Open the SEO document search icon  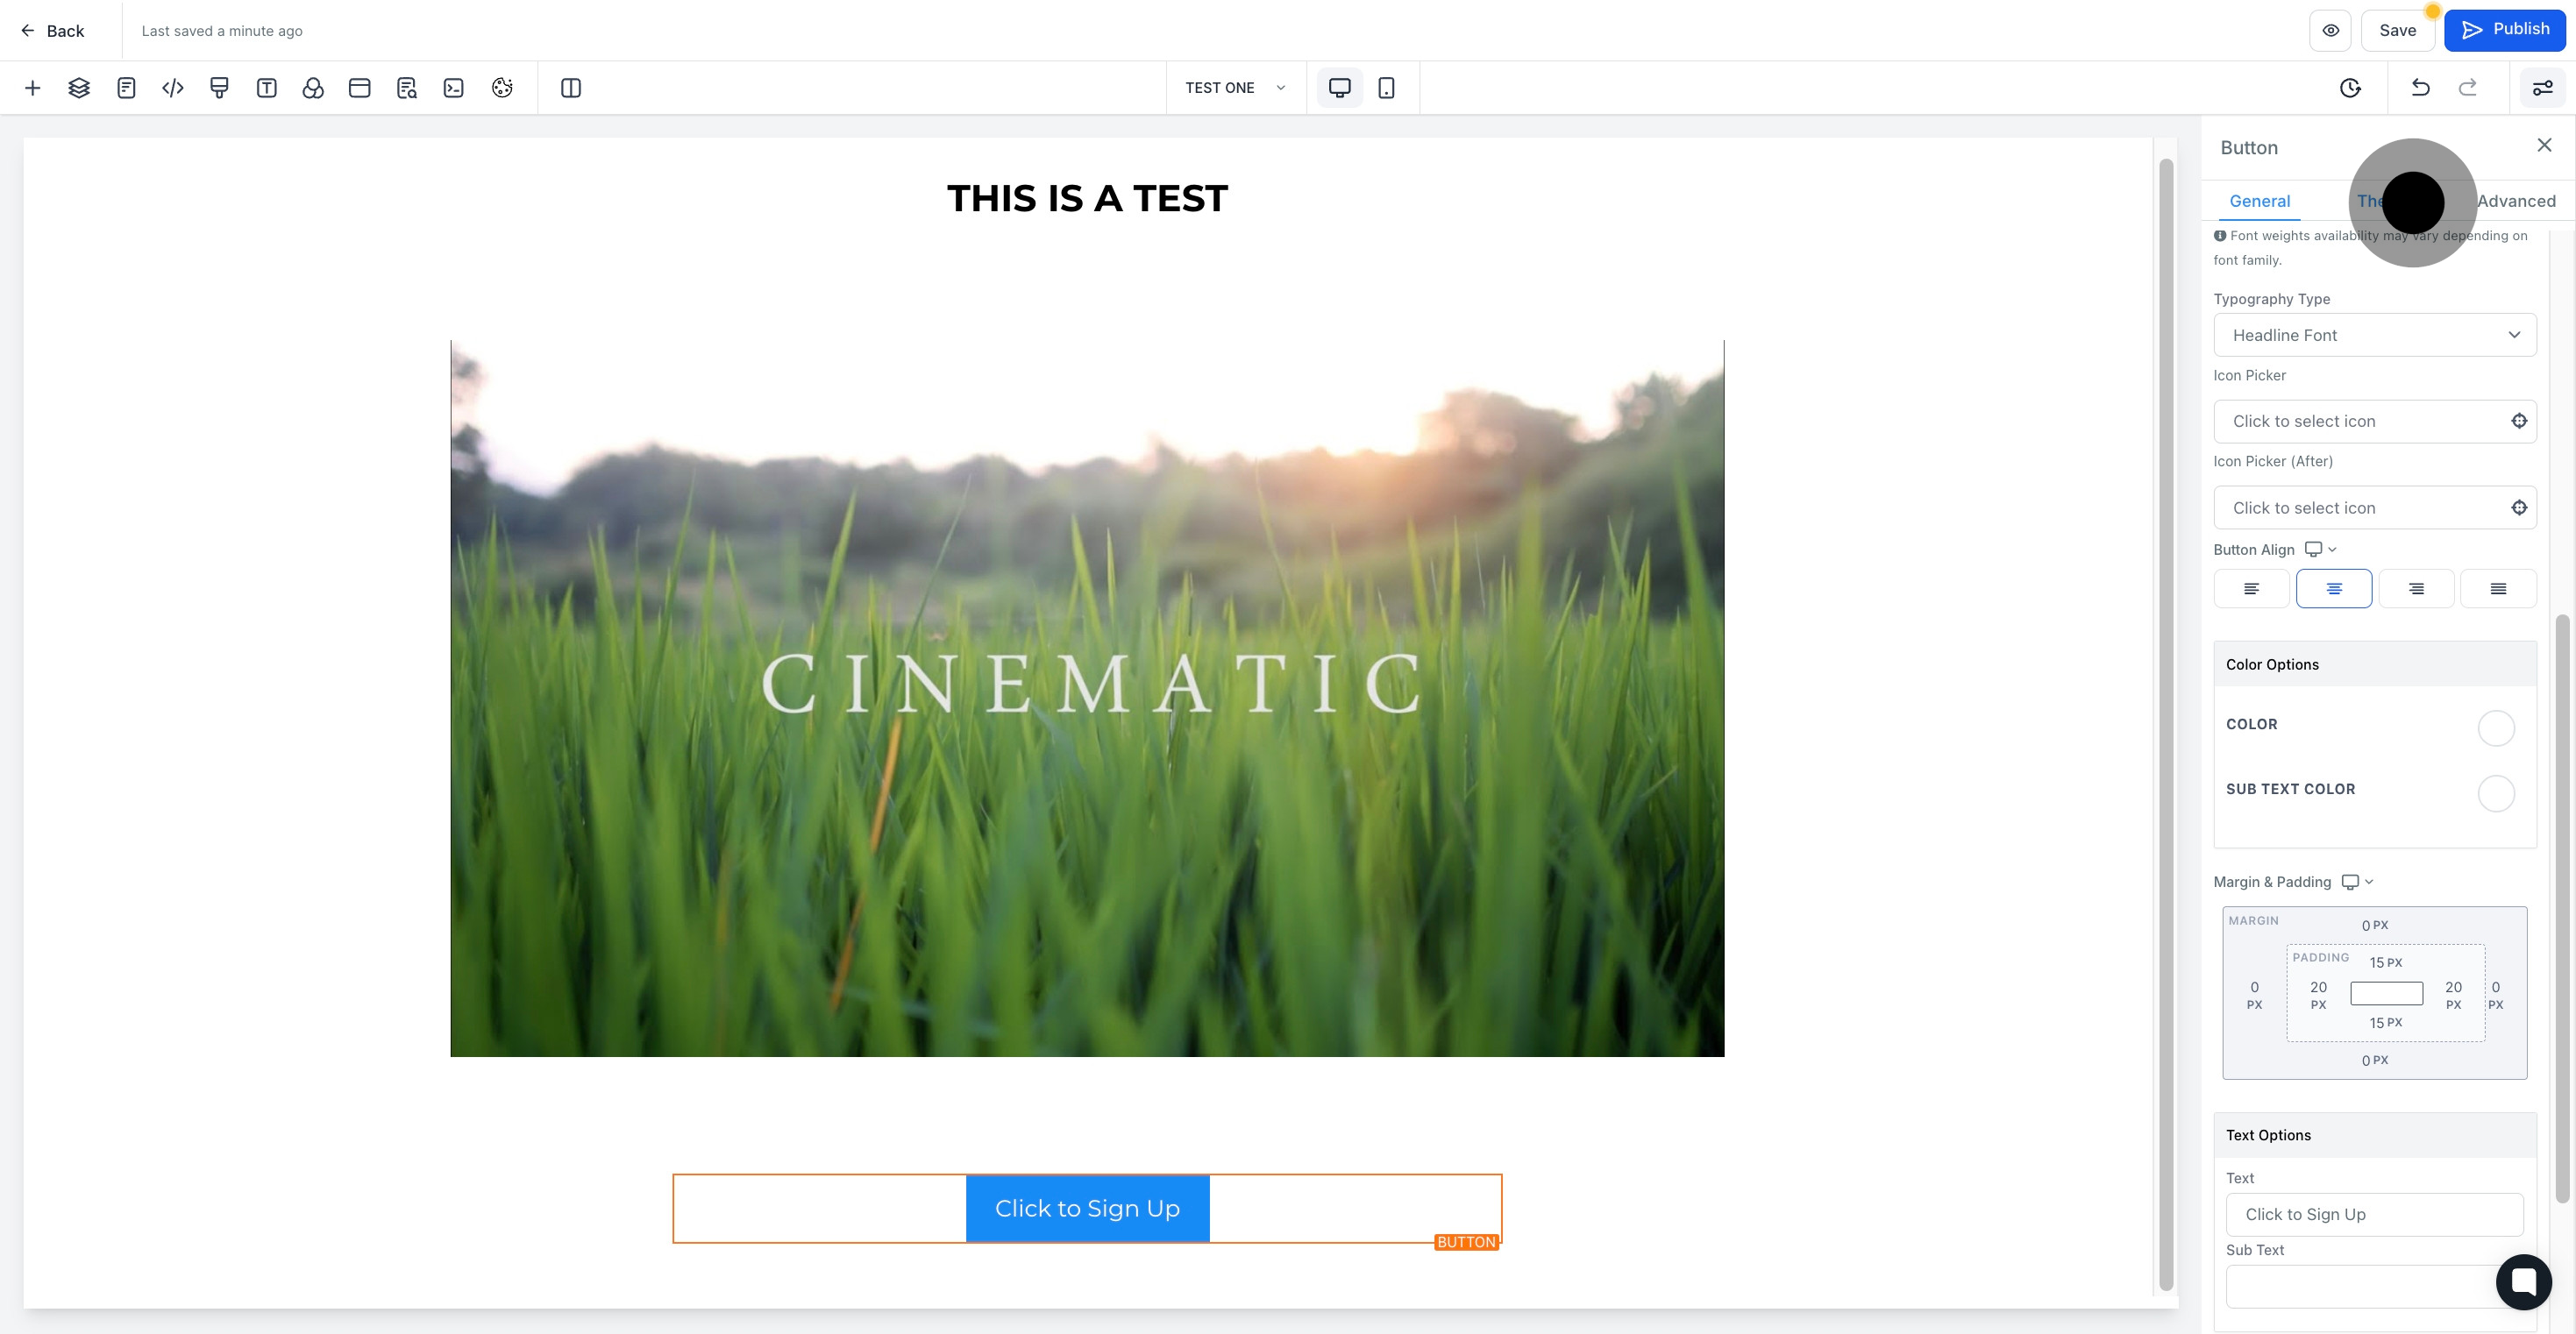point(407,88)
